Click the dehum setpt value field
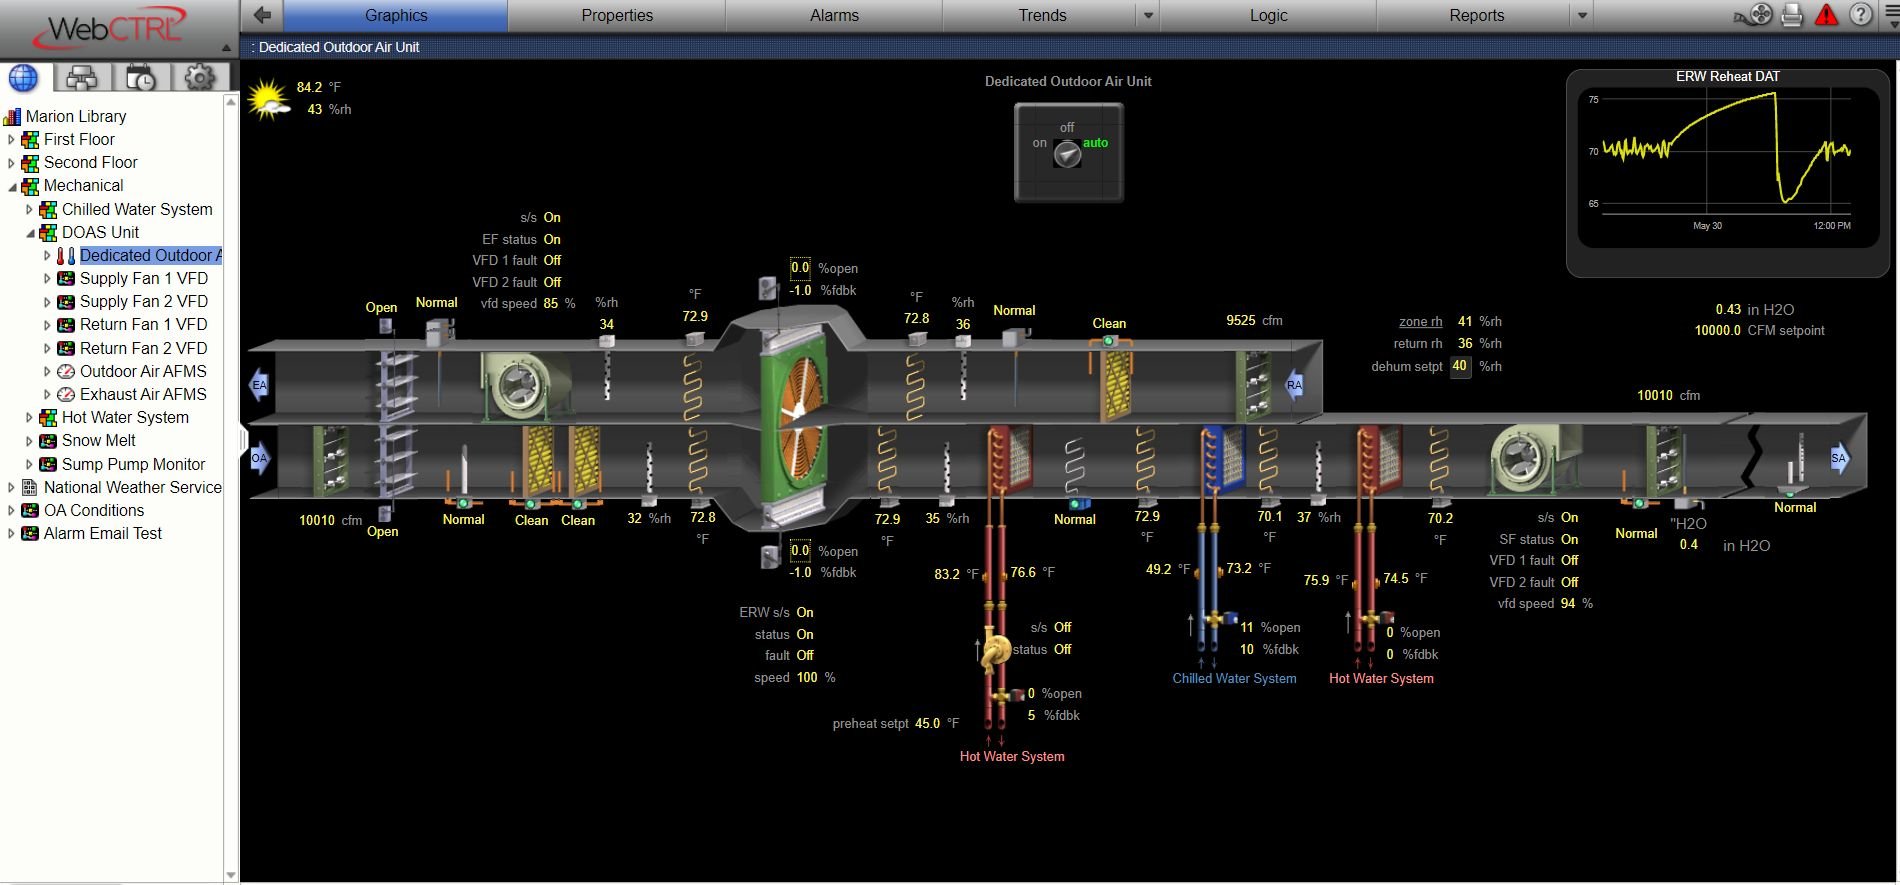The height and width of the screenshot is (885, 1900). (1460, 366)
